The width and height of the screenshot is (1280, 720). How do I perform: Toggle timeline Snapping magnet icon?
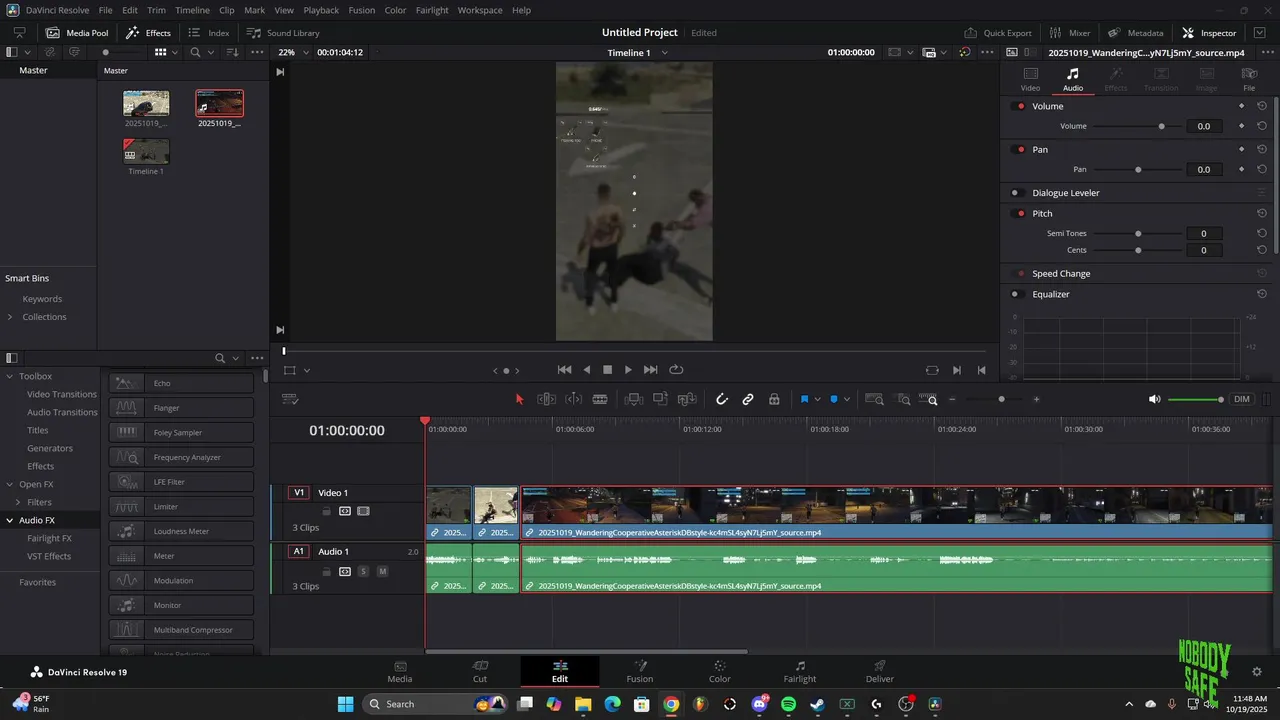[x=722, y=399]
